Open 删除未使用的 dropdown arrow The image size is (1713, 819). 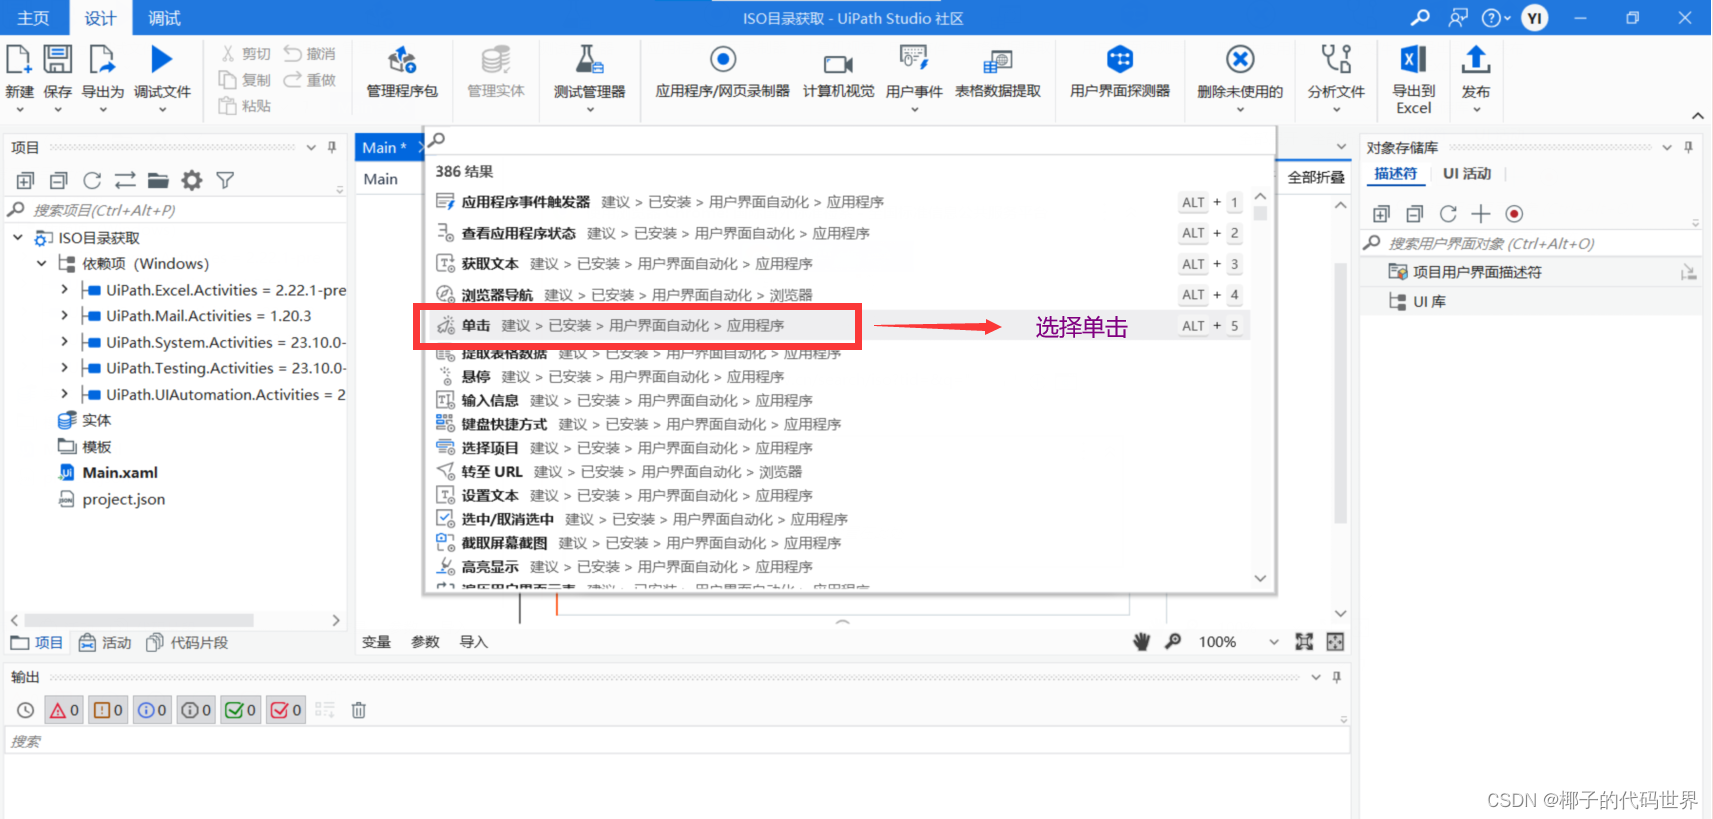pyautogui.click(x=1240, y=109)
